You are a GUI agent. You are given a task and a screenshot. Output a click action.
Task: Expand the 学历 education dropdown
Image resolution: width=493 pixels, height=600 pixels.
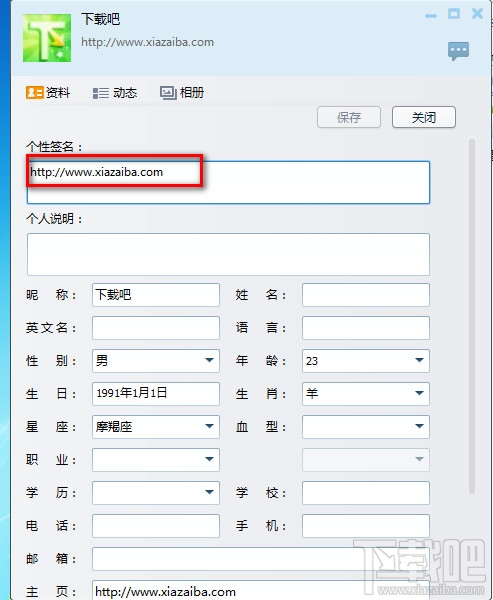click(209, 492)
